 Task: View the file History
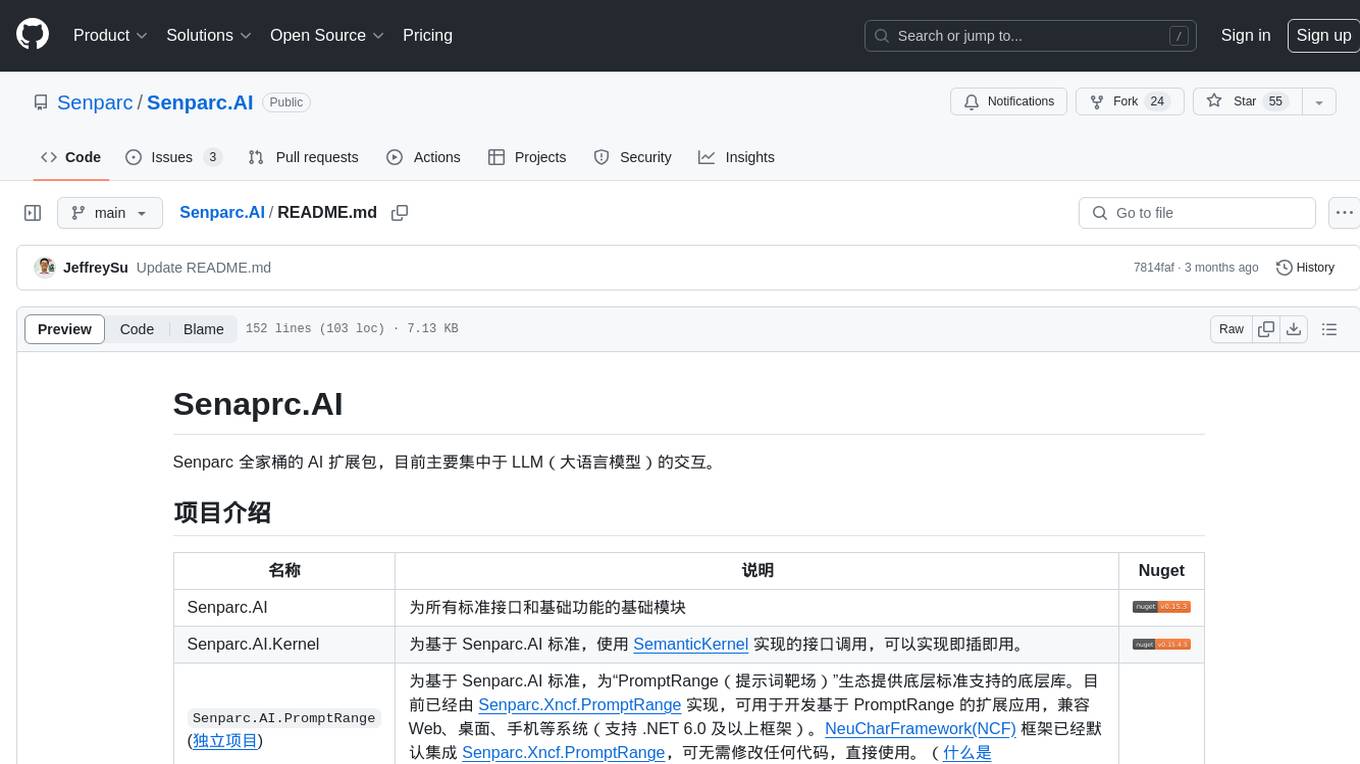[1305, 267]
